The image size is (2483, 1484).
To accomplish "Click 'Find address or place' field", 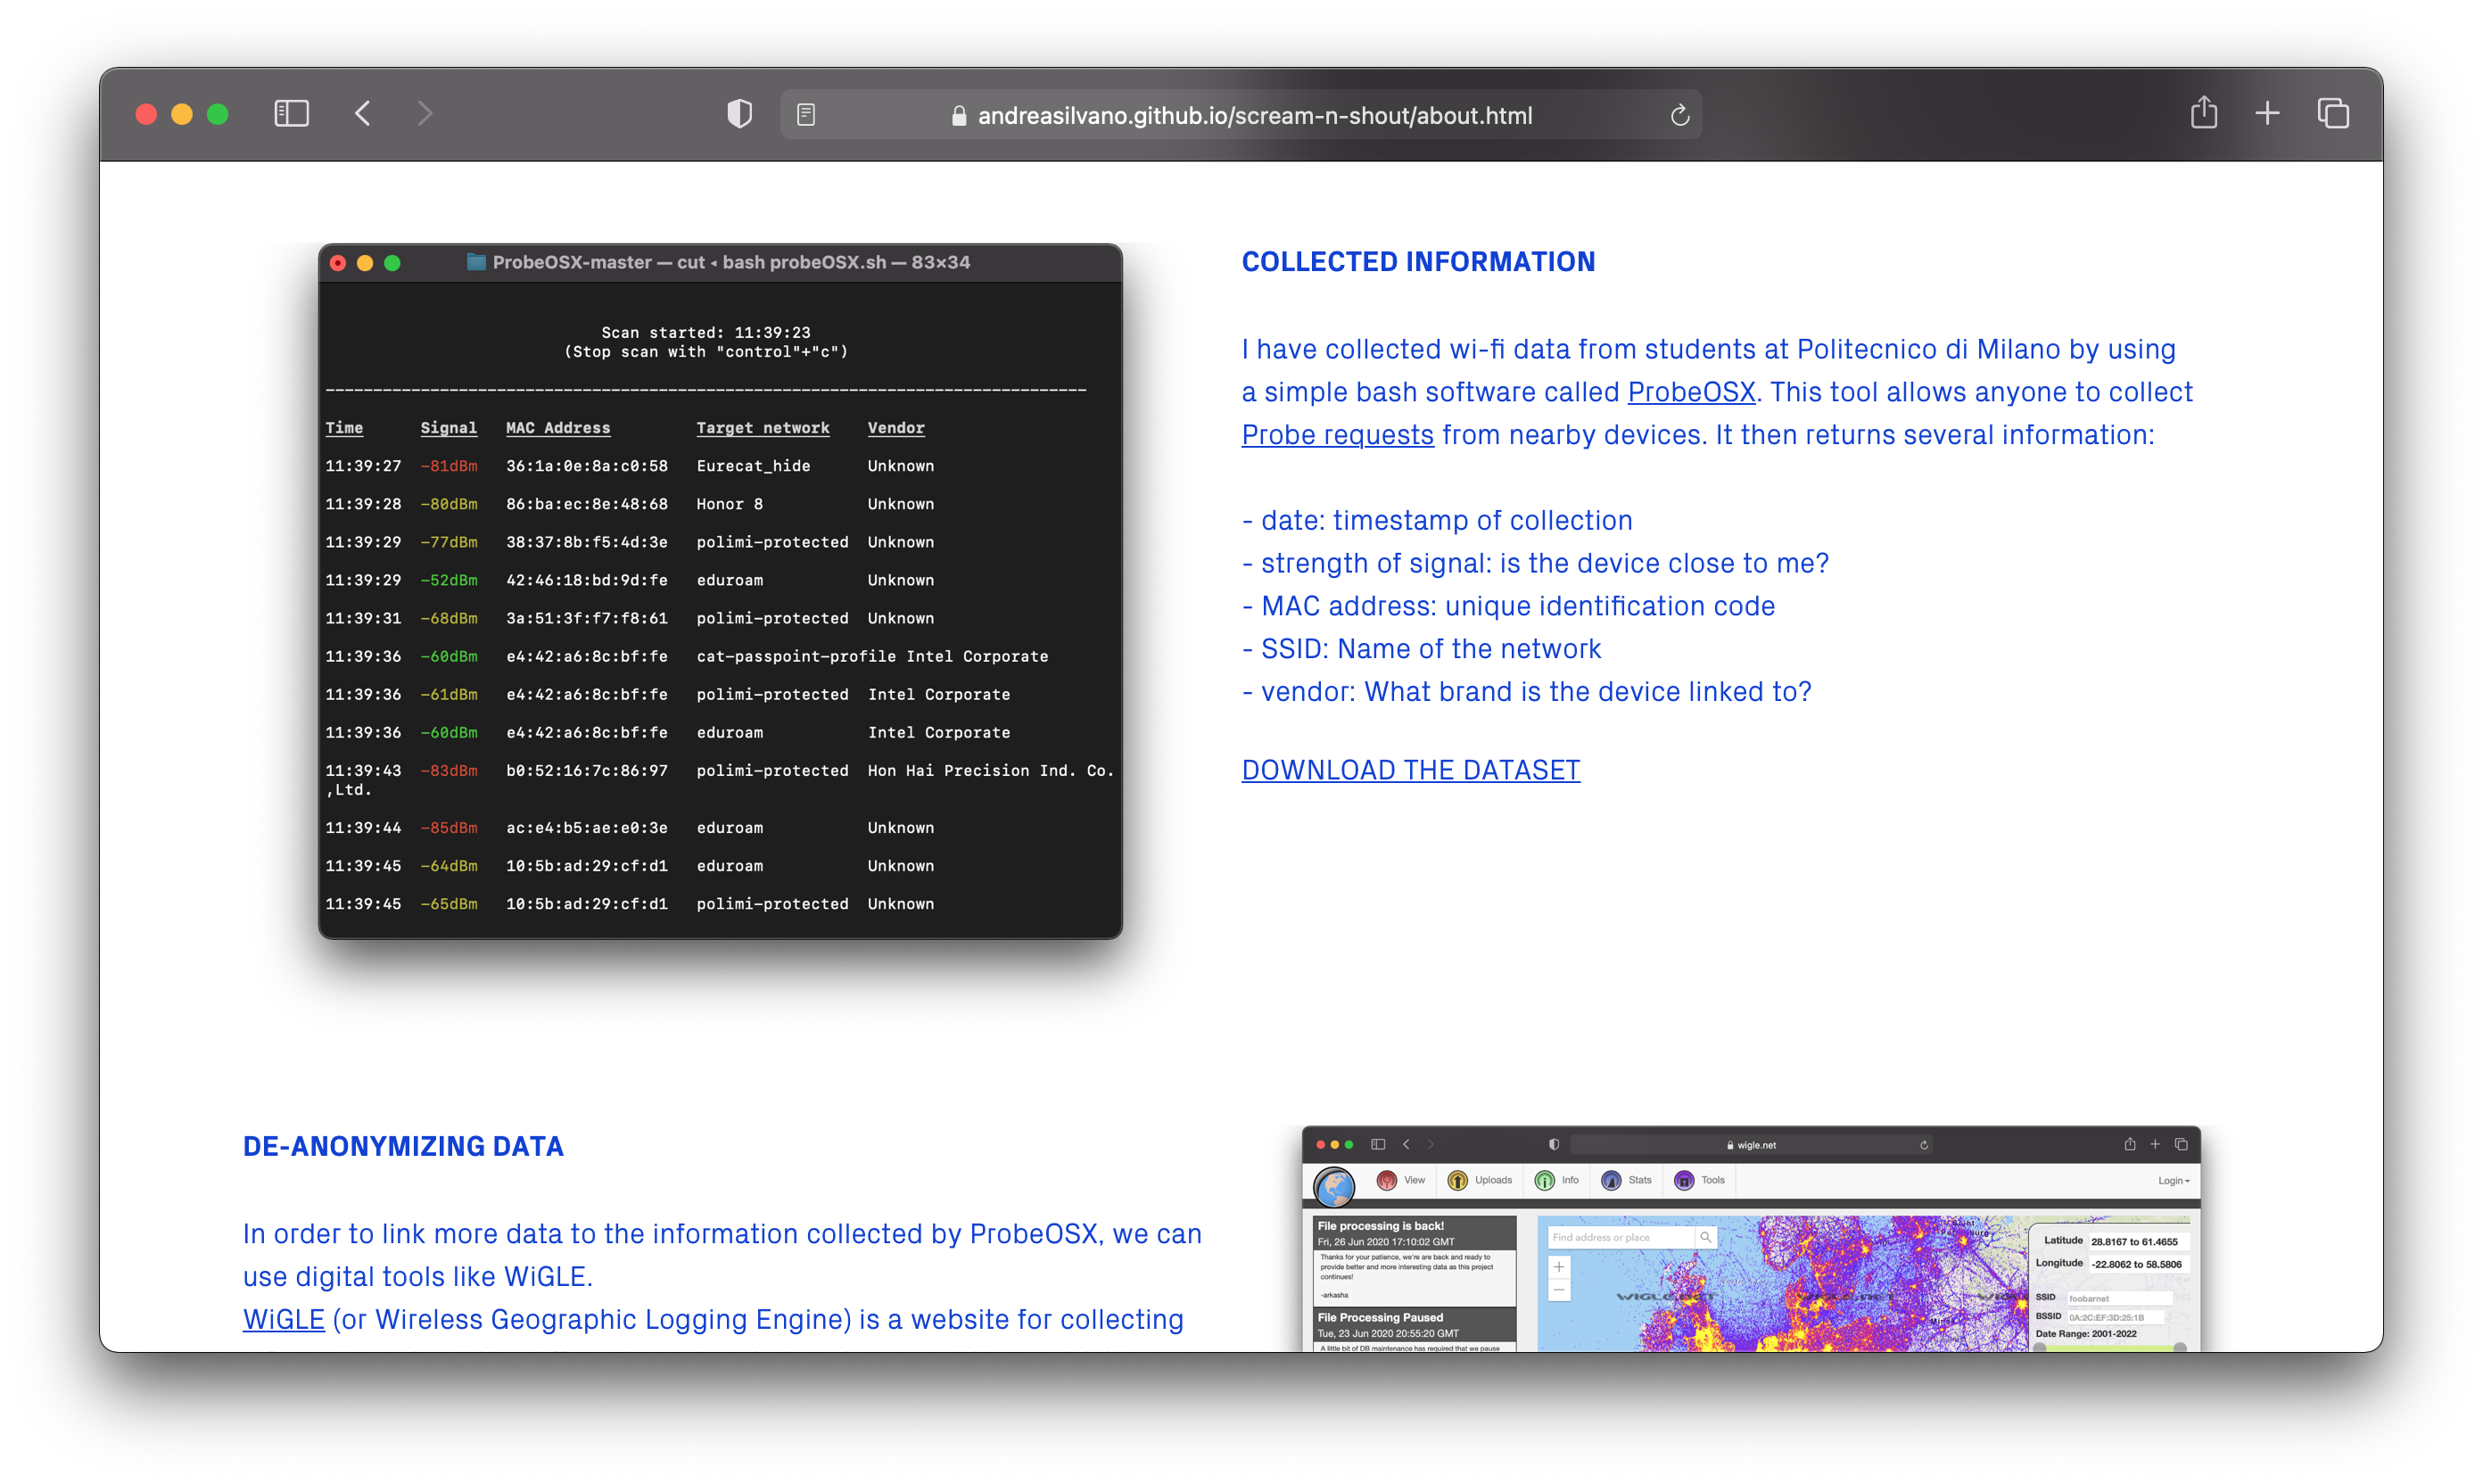I will pyautogui.click(x=1620, y=1238).
